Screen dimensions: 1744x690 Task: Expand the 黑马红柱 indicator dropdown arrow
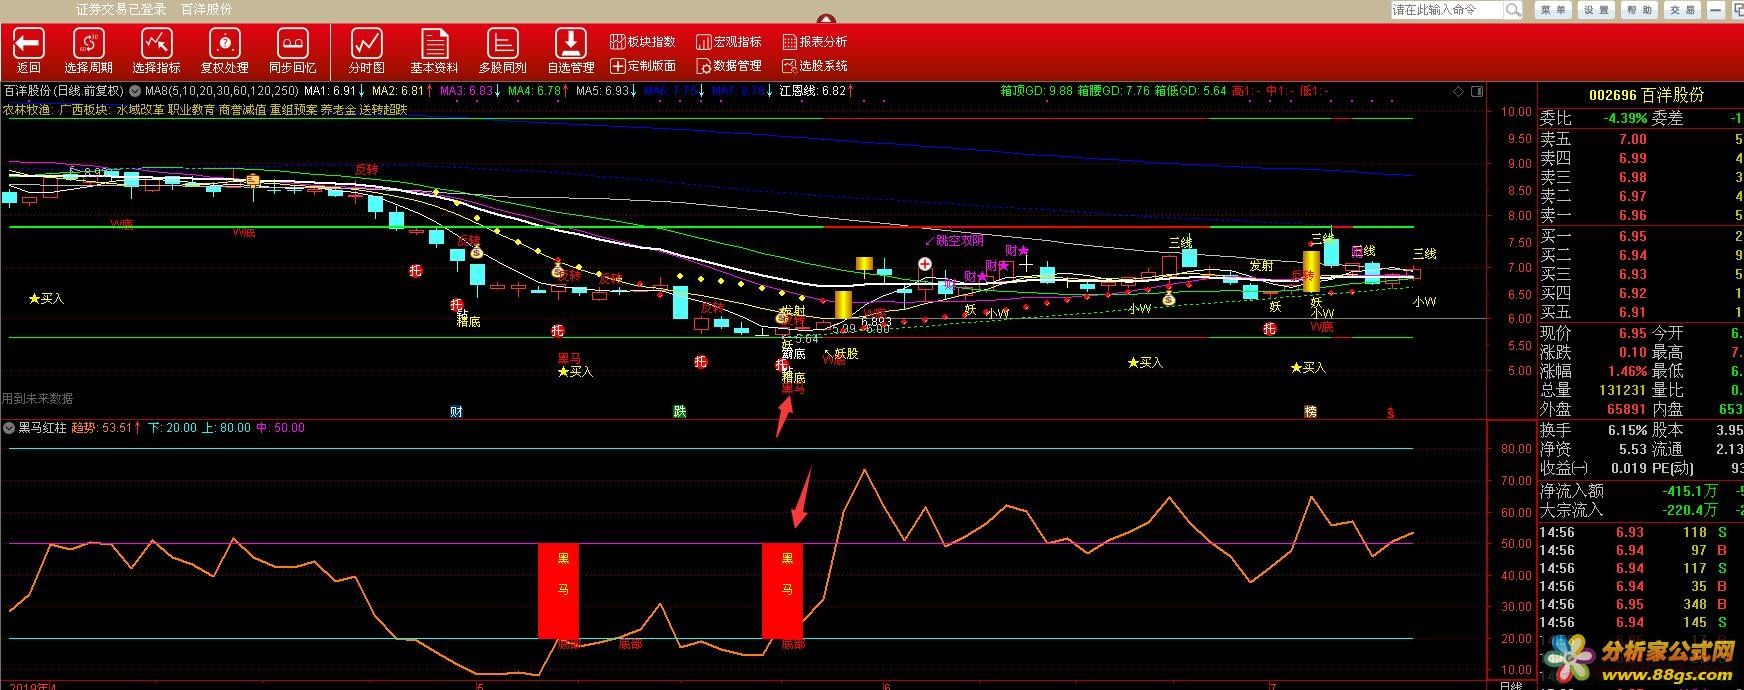click(x=10, y=428)
